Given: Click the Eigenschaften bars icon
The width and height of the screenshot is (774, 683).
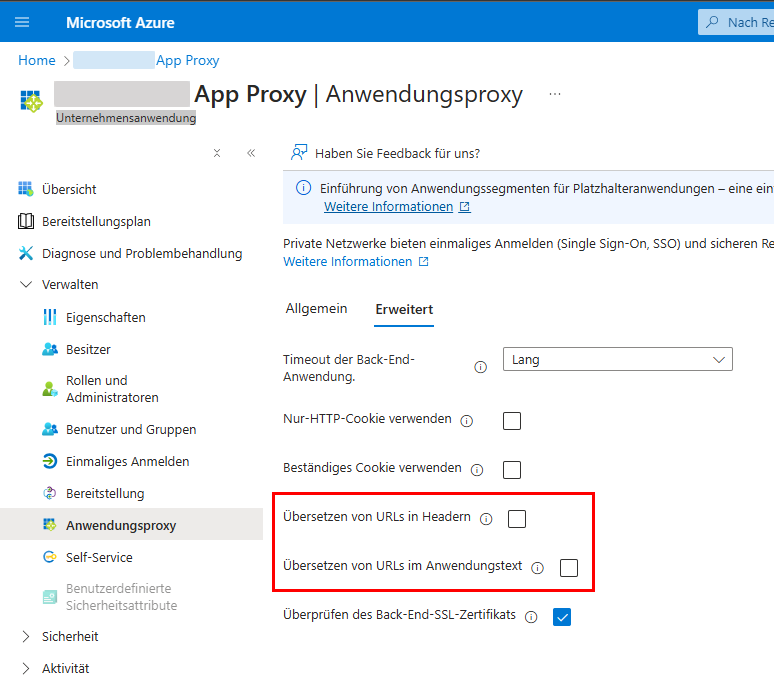Looking at the screenshot, I should pyautogui.click(x=50, y=317).
